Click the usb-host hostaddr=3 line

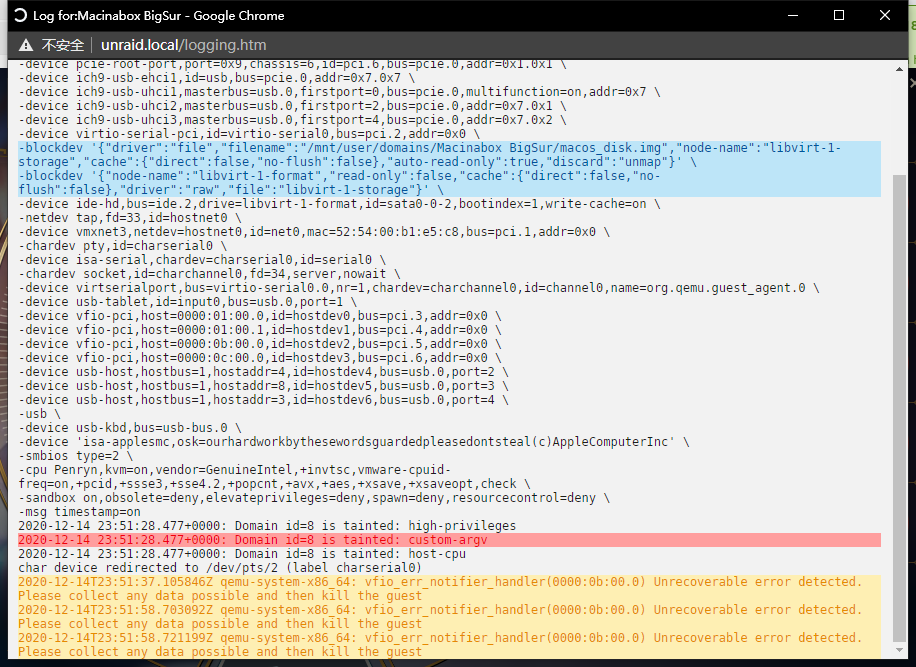(263, 400)
